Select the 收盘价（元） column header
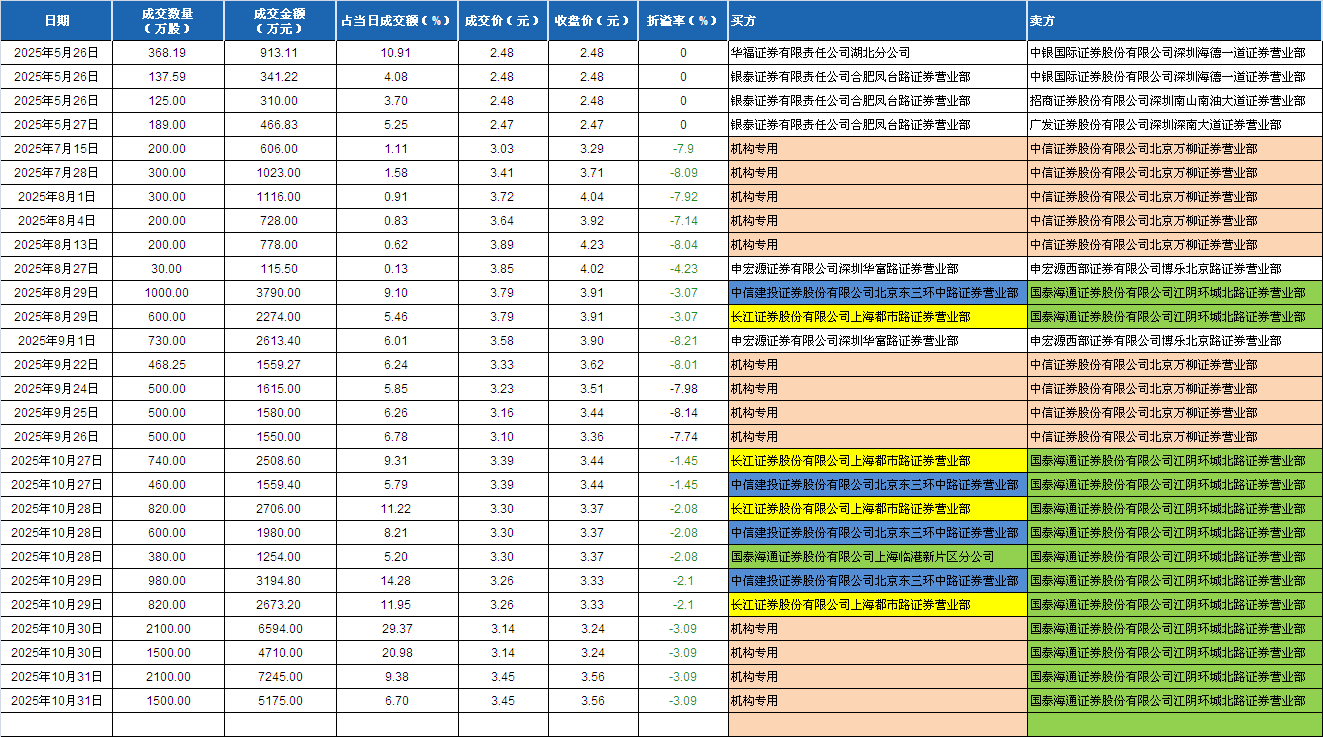Image resolution: width=1323 pixels, height=737 pixels. click(592, 20)
